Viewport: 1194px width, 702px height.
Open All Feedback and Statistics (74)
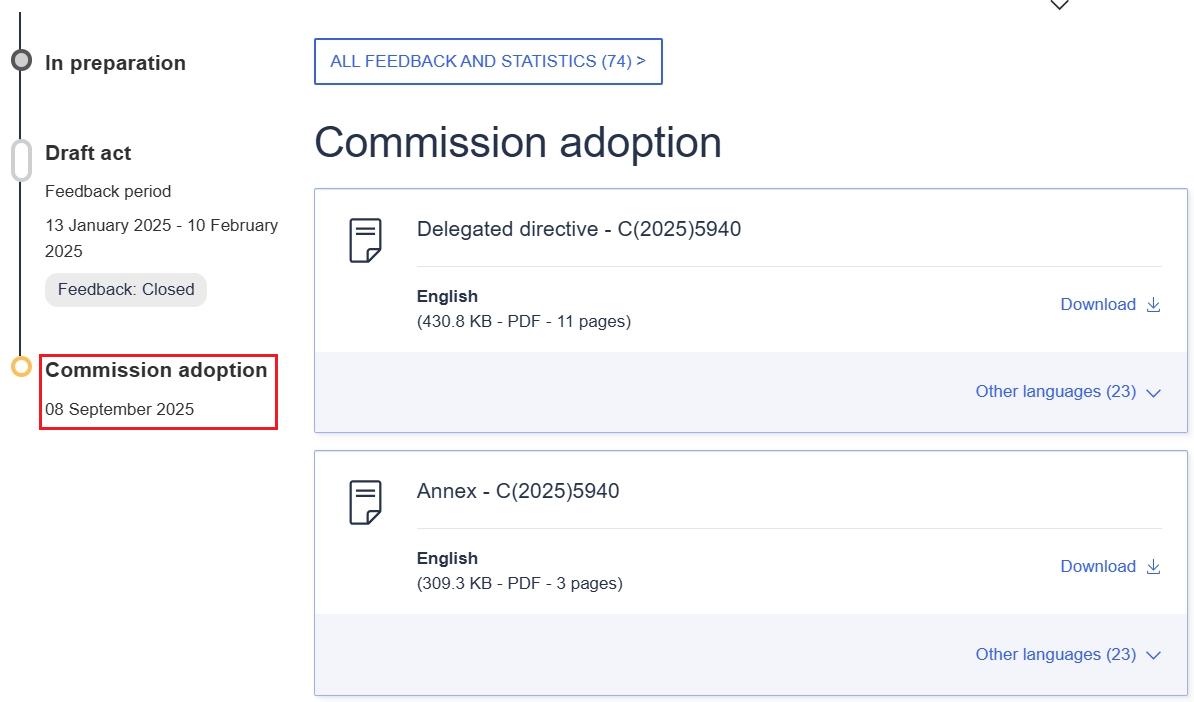488,61
